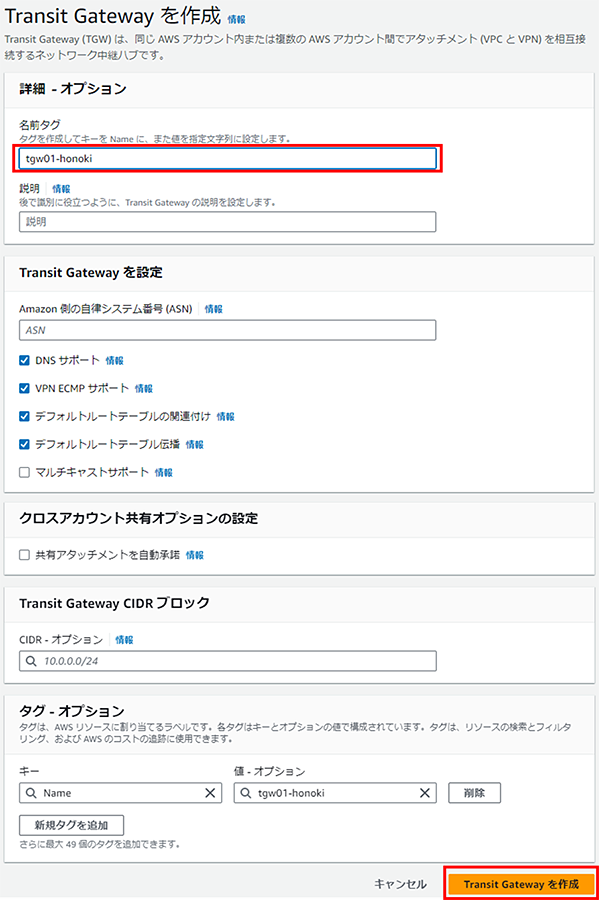Uncheck VPN ECMP サポート checkbox
599x900 pixels.
(x=24, y=389)
